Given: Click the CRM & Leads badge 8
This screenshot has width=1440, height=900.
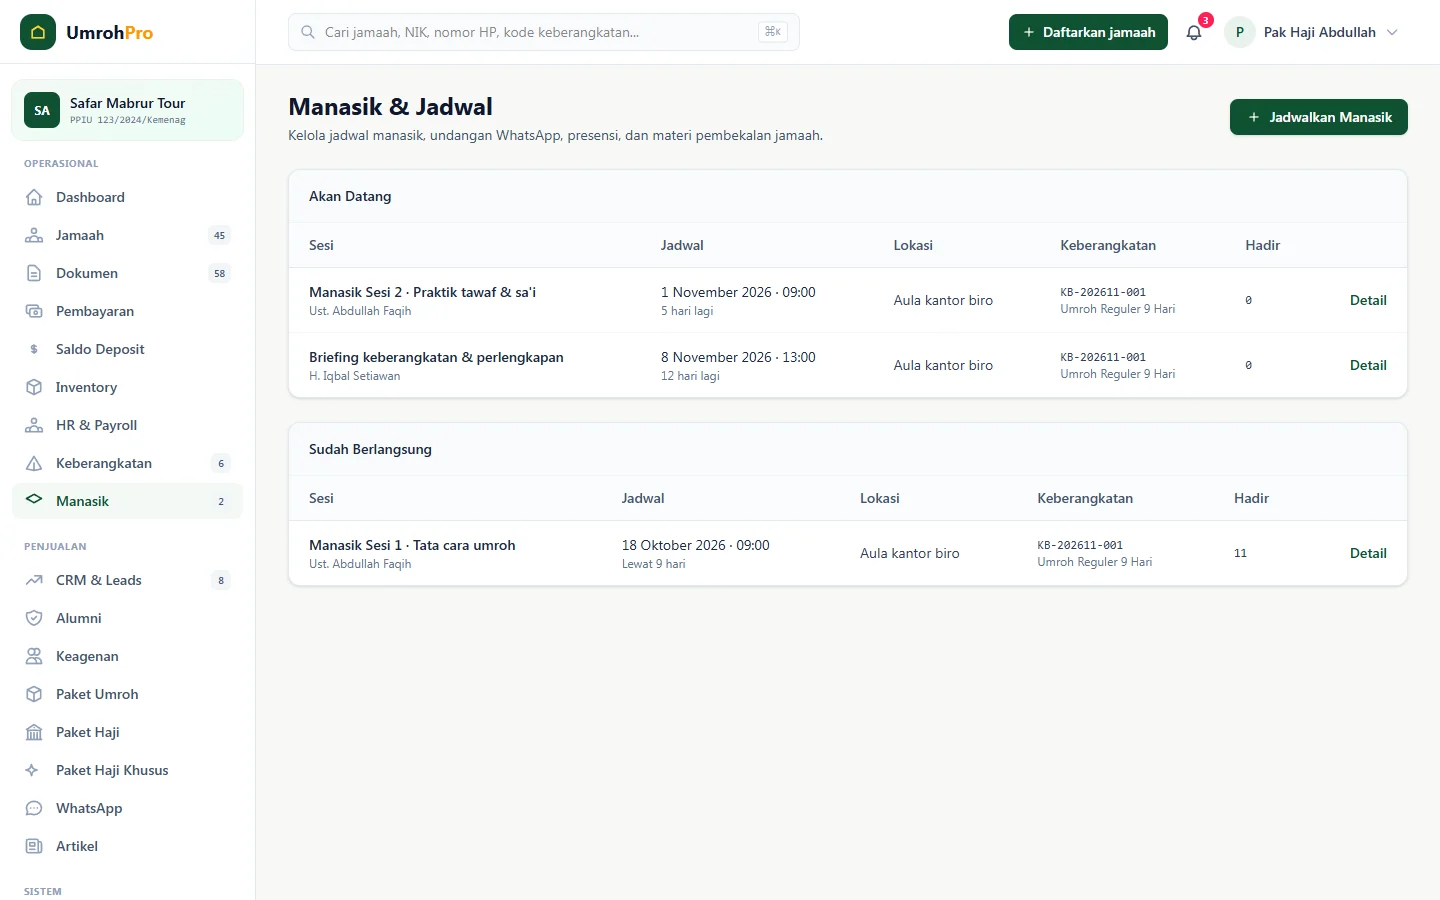Looking at the screenshot, I should click(x=221, y=580).
